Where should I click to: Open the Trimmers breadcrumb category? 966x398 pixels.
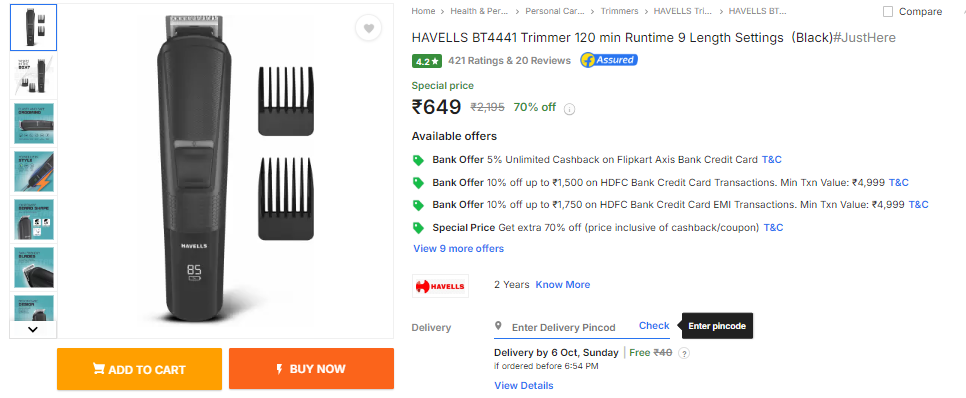pyautogui.click(x=619, y=11)
